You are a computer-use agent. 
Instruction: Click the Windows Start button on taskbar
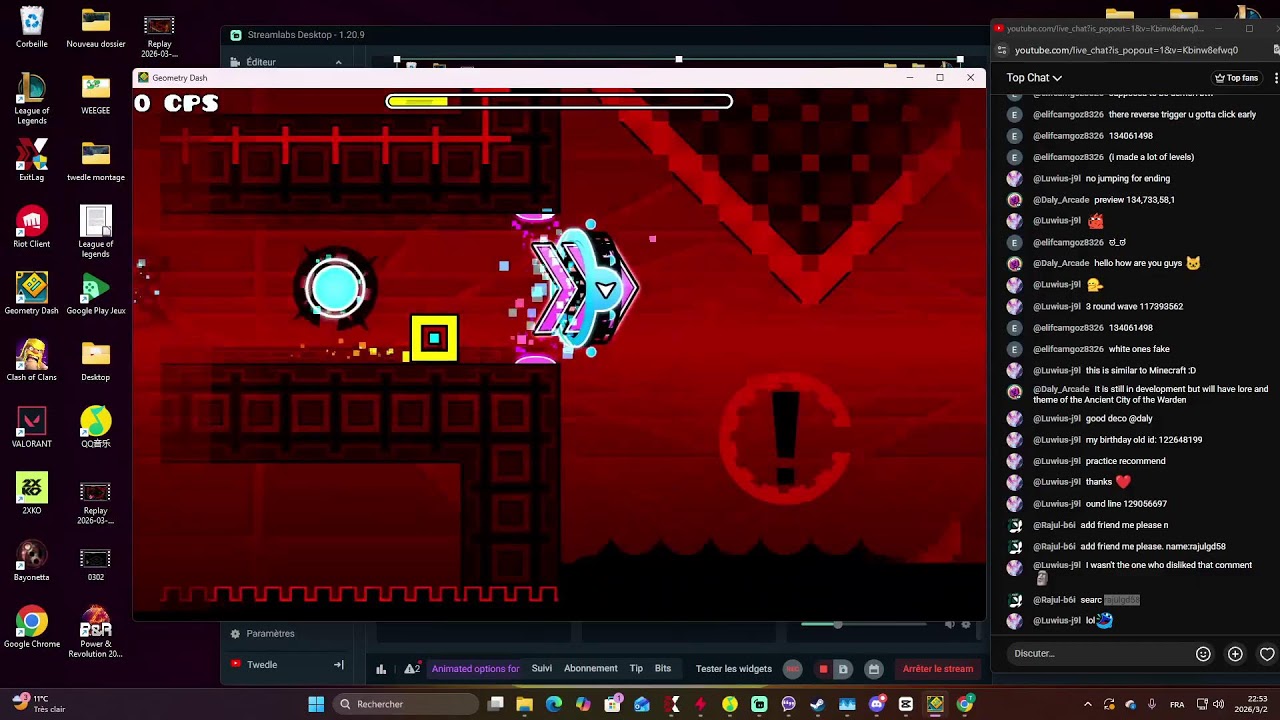(316, 704)
